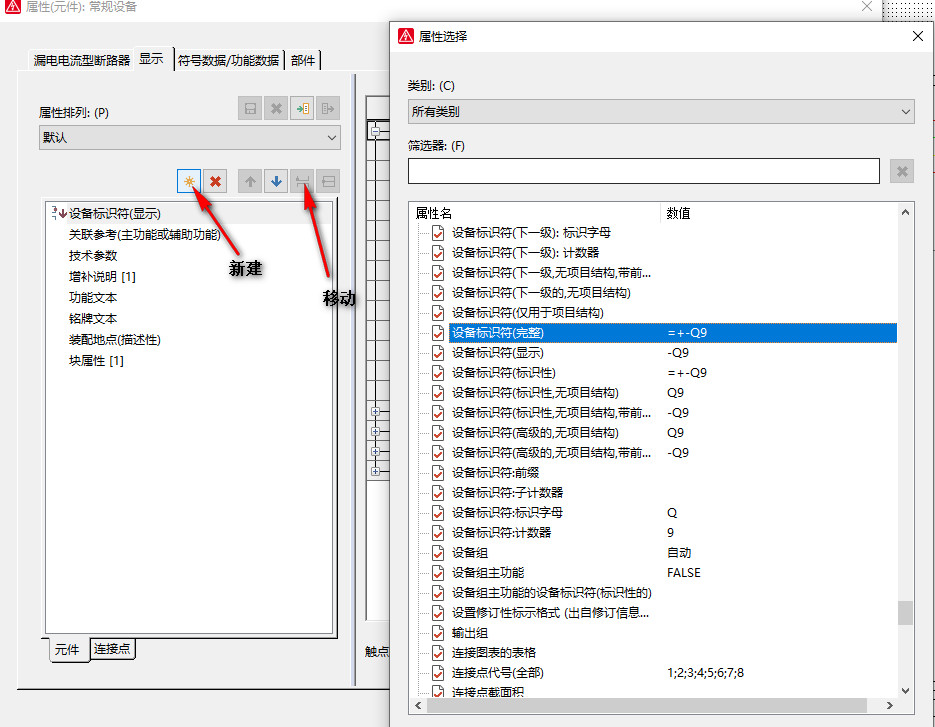Viewport: 935px width, 727px height.
Task: Click the vertical scrollbar of the property list
Action: [x=905, y=611]
